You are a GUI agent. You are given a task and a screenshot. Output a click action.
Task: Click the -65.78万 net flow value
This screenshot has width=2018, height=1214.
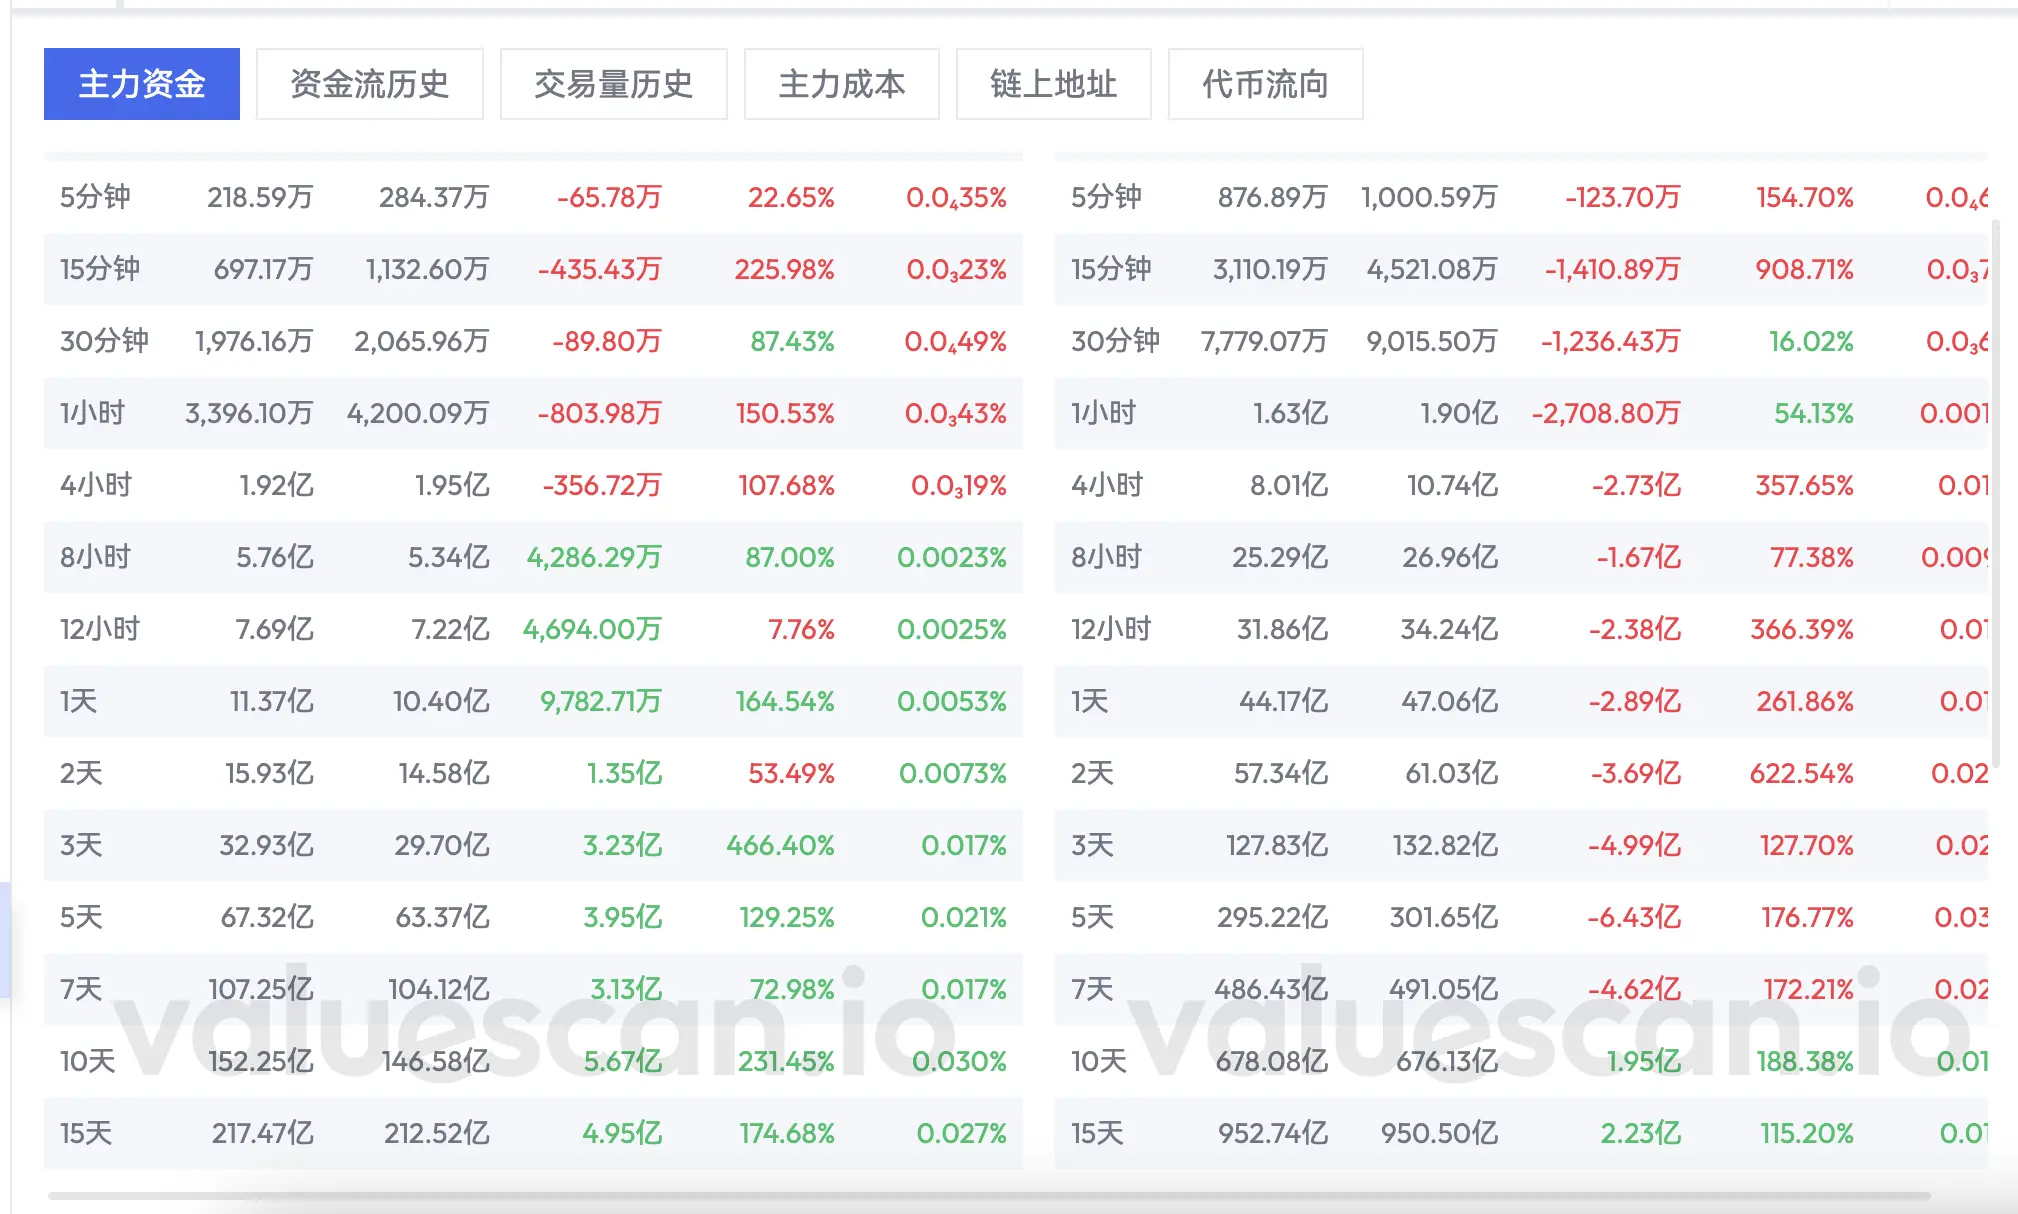pos(609,197)
